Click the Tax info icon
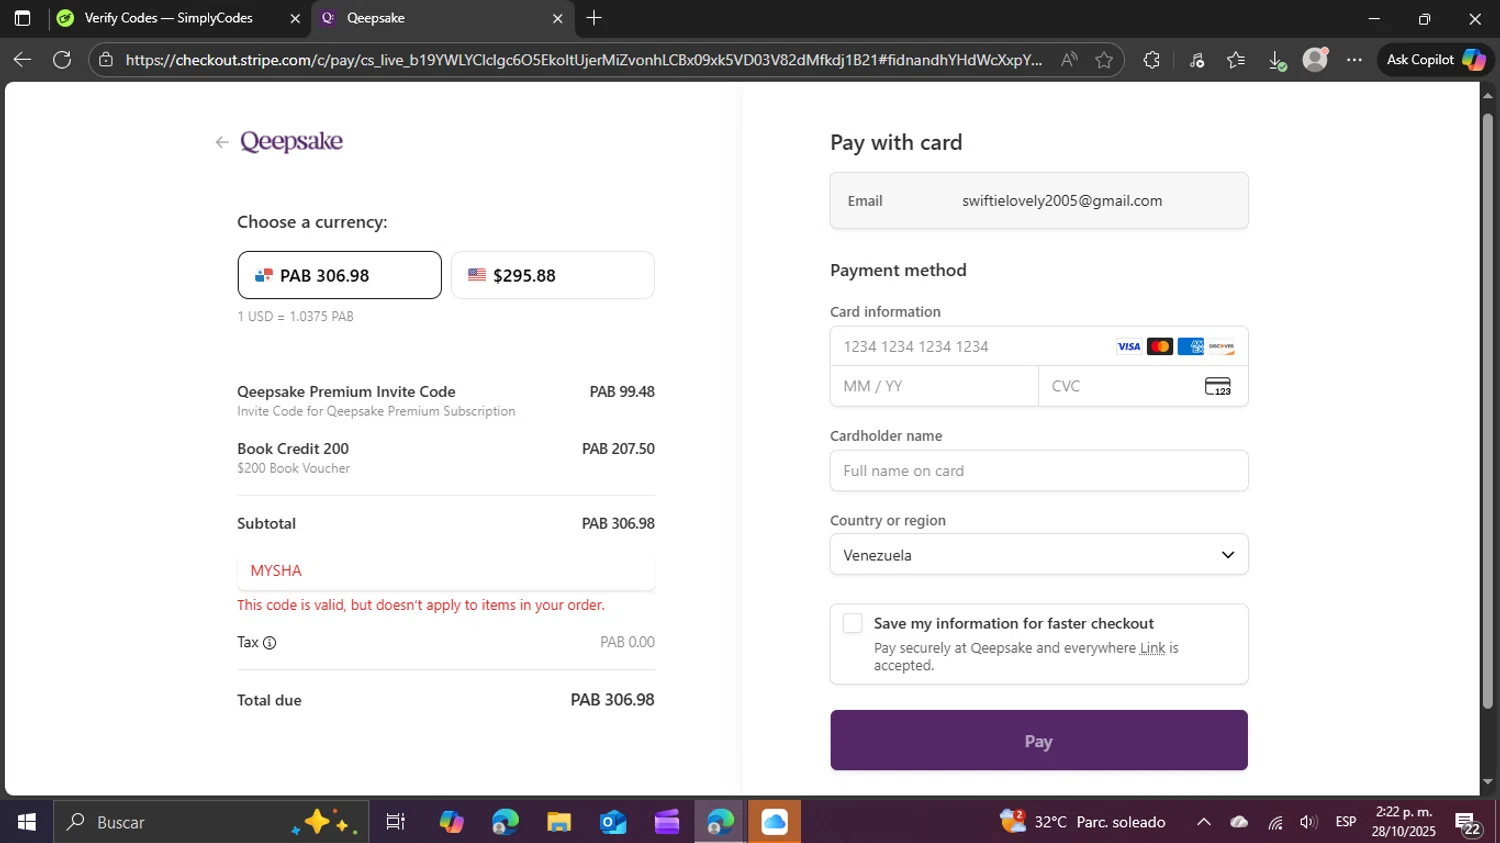 pos(269,643)
